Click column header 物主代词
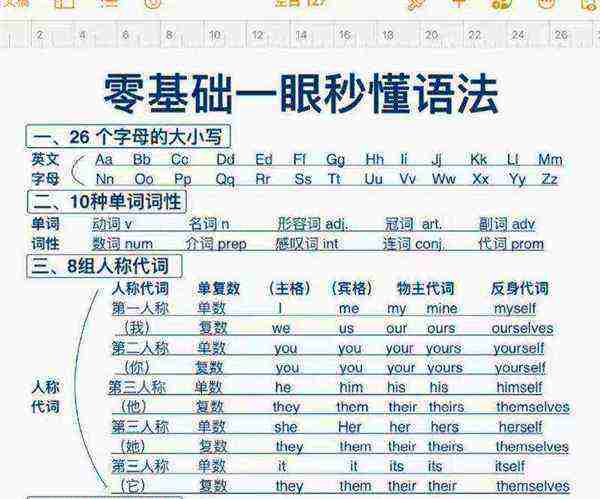 pyautogui.click(x=426, y=288)
